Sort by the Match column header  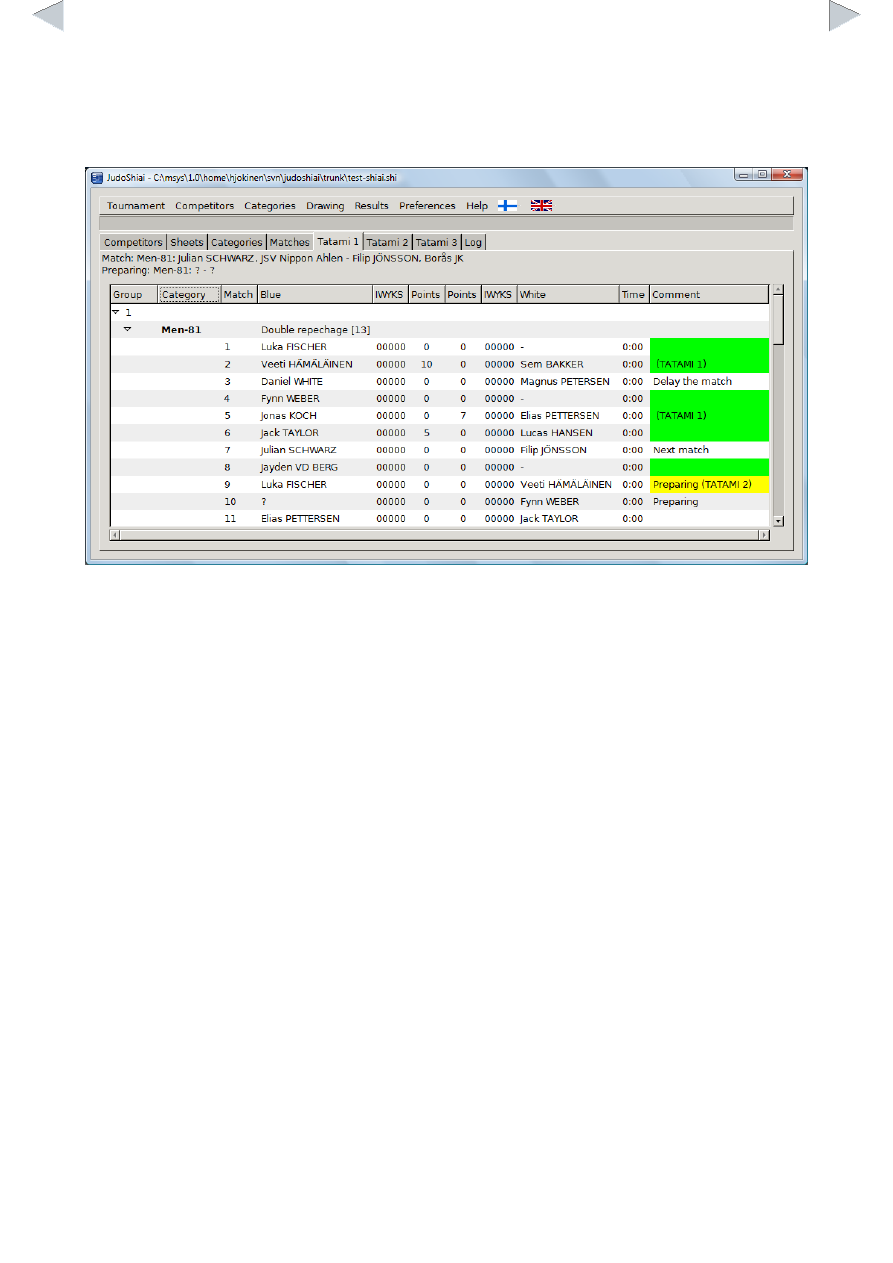(x=238, y=295)
